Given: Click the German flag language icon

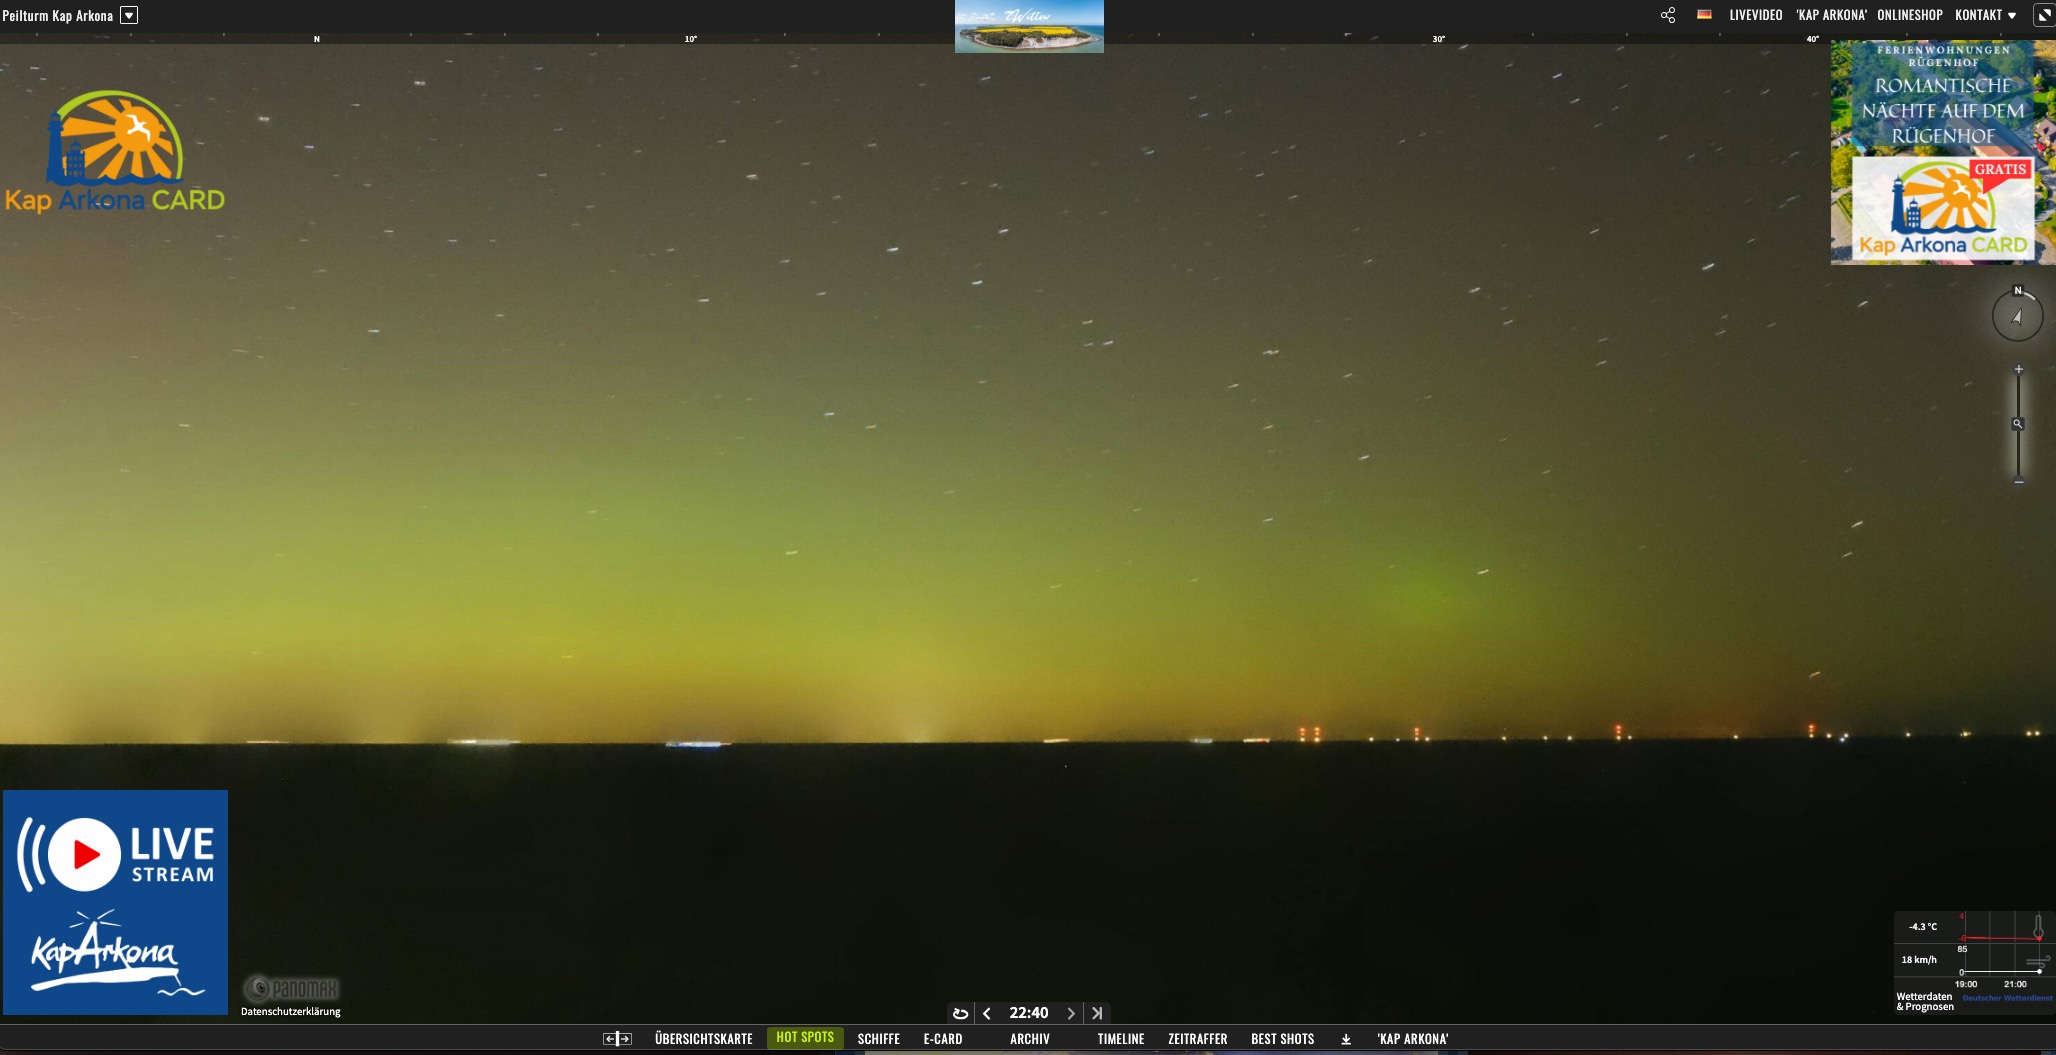Looking at the screenshot, I should click(1704, 15).
